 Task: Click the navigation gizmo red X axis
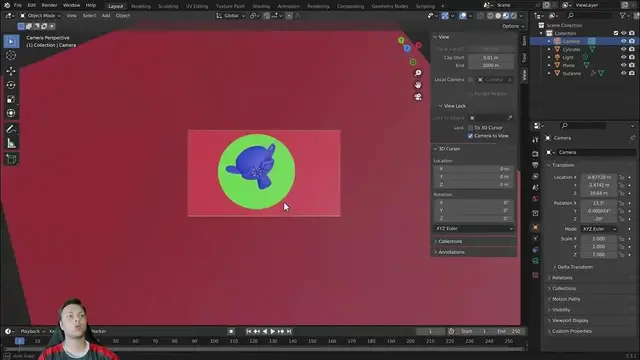[418, 45]
